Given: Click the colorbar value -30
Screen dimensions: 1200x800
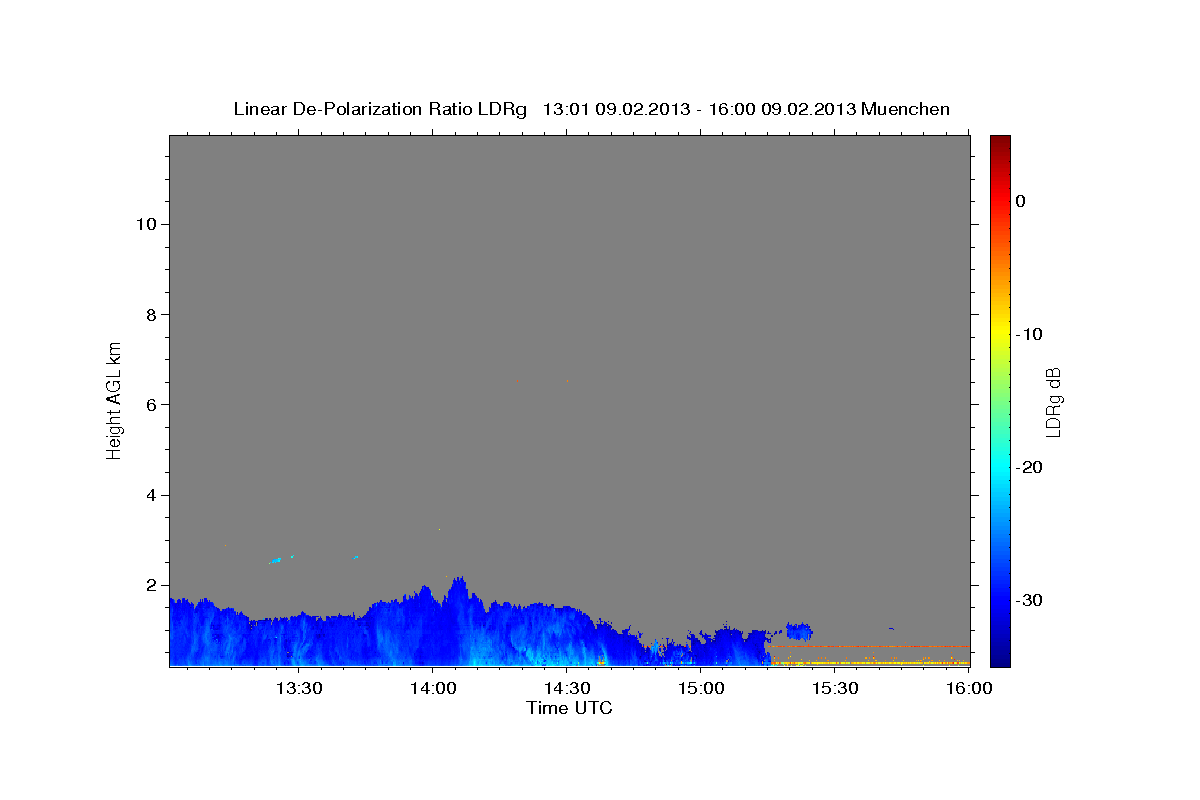Looking at the screenshot, I should click(1030, 600).
